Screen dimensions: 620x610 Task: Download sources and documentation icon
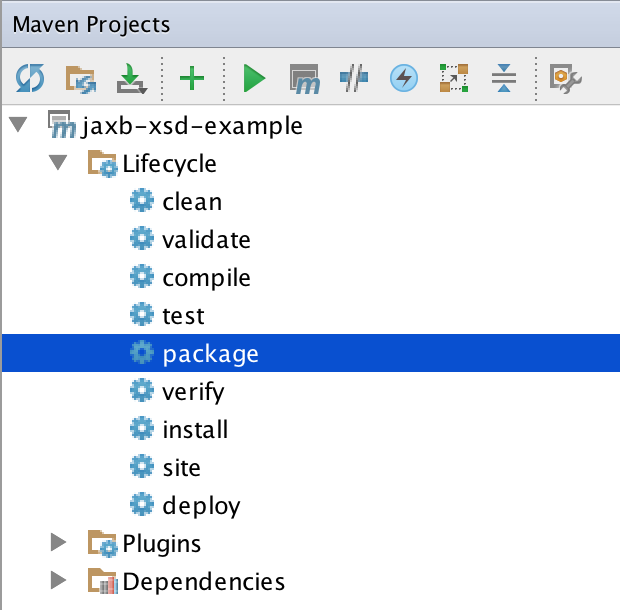point(132,78)
